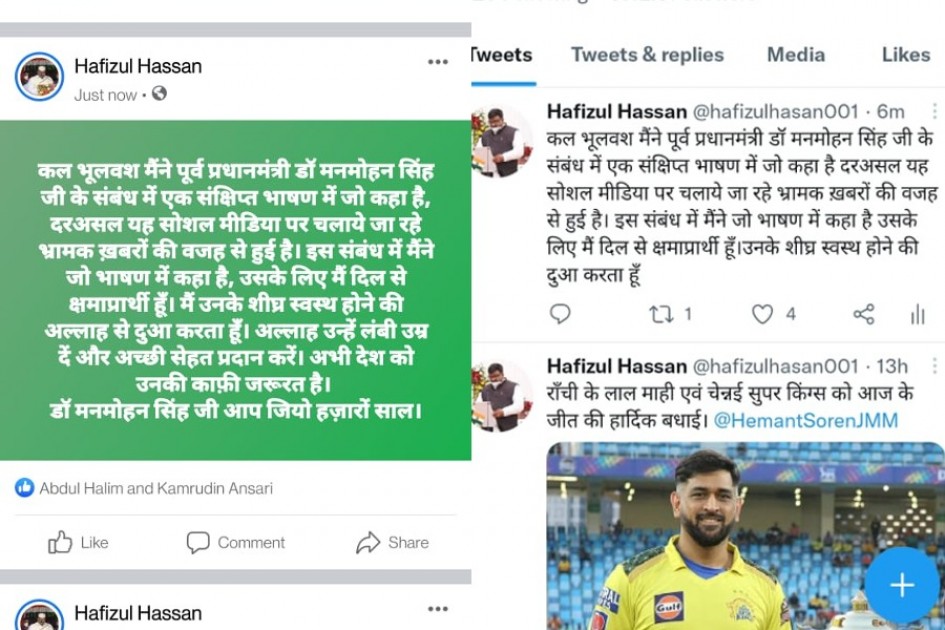Click the reply icon under the first tweet
Screen dimensions: 945x630
click(560, 313)
